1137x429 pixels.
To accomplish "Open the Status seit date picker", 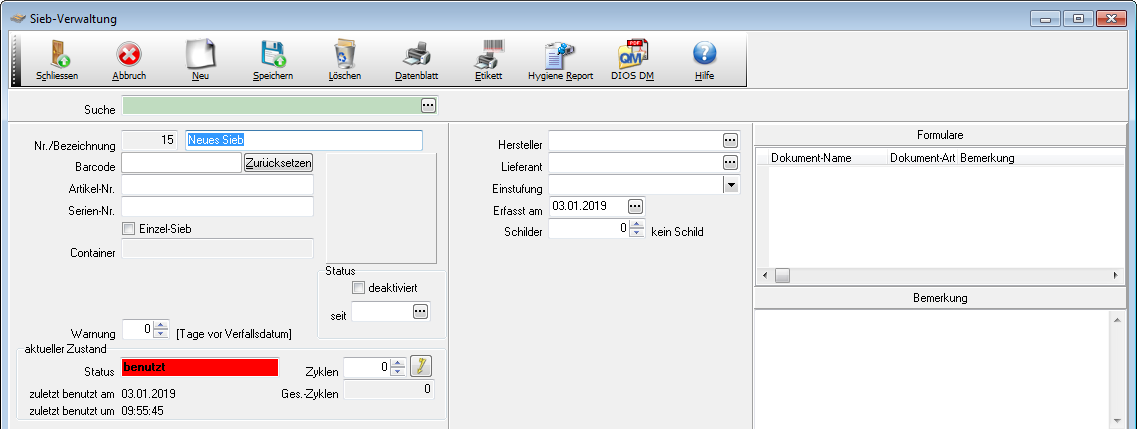I will click(421, 312).
